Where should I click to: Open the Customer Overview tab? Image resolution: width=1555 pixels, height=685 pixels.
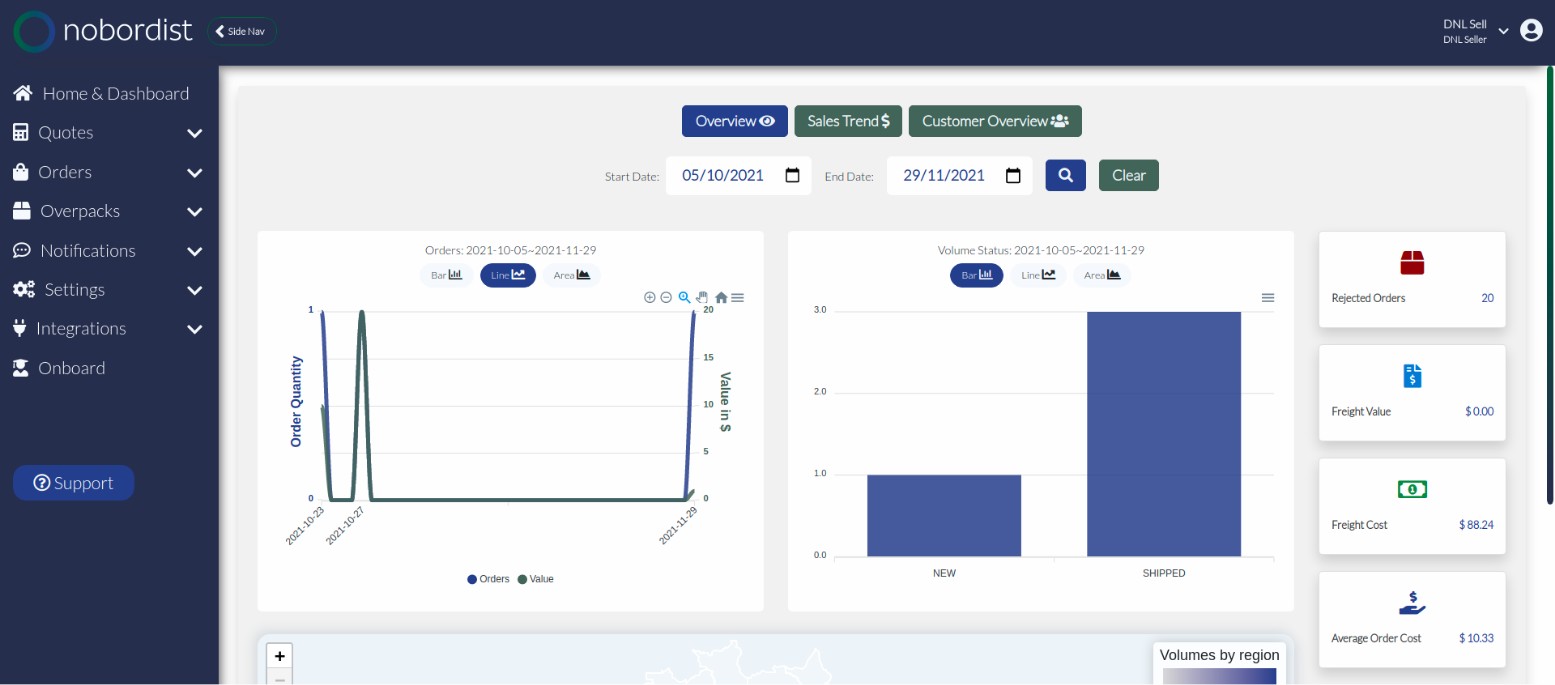[x=995, y=121]
